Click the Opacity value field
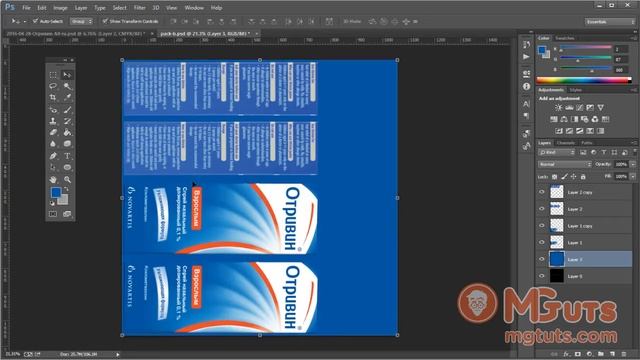 point(621,164)
